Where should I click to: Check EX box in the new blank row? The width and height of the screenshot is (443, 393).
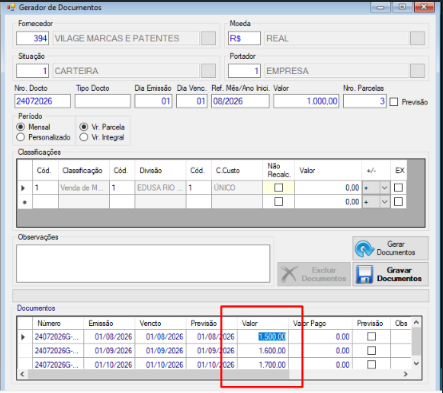(x=398, y=202)
